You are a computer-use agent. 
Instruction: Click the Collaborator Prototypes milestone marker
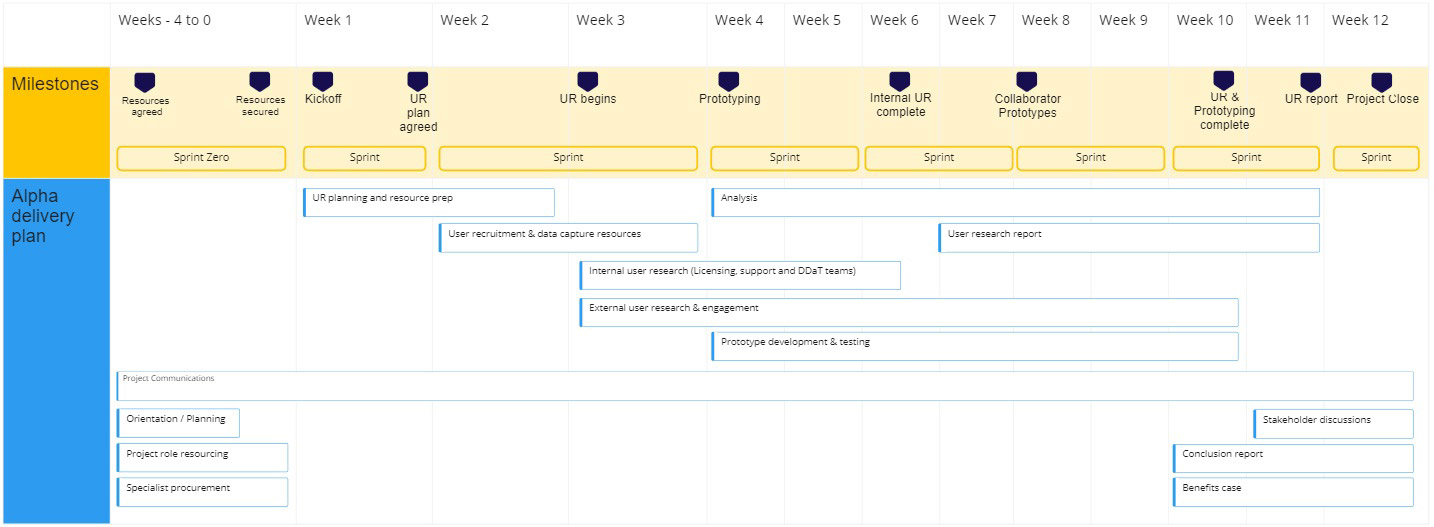pos(1027,82)
